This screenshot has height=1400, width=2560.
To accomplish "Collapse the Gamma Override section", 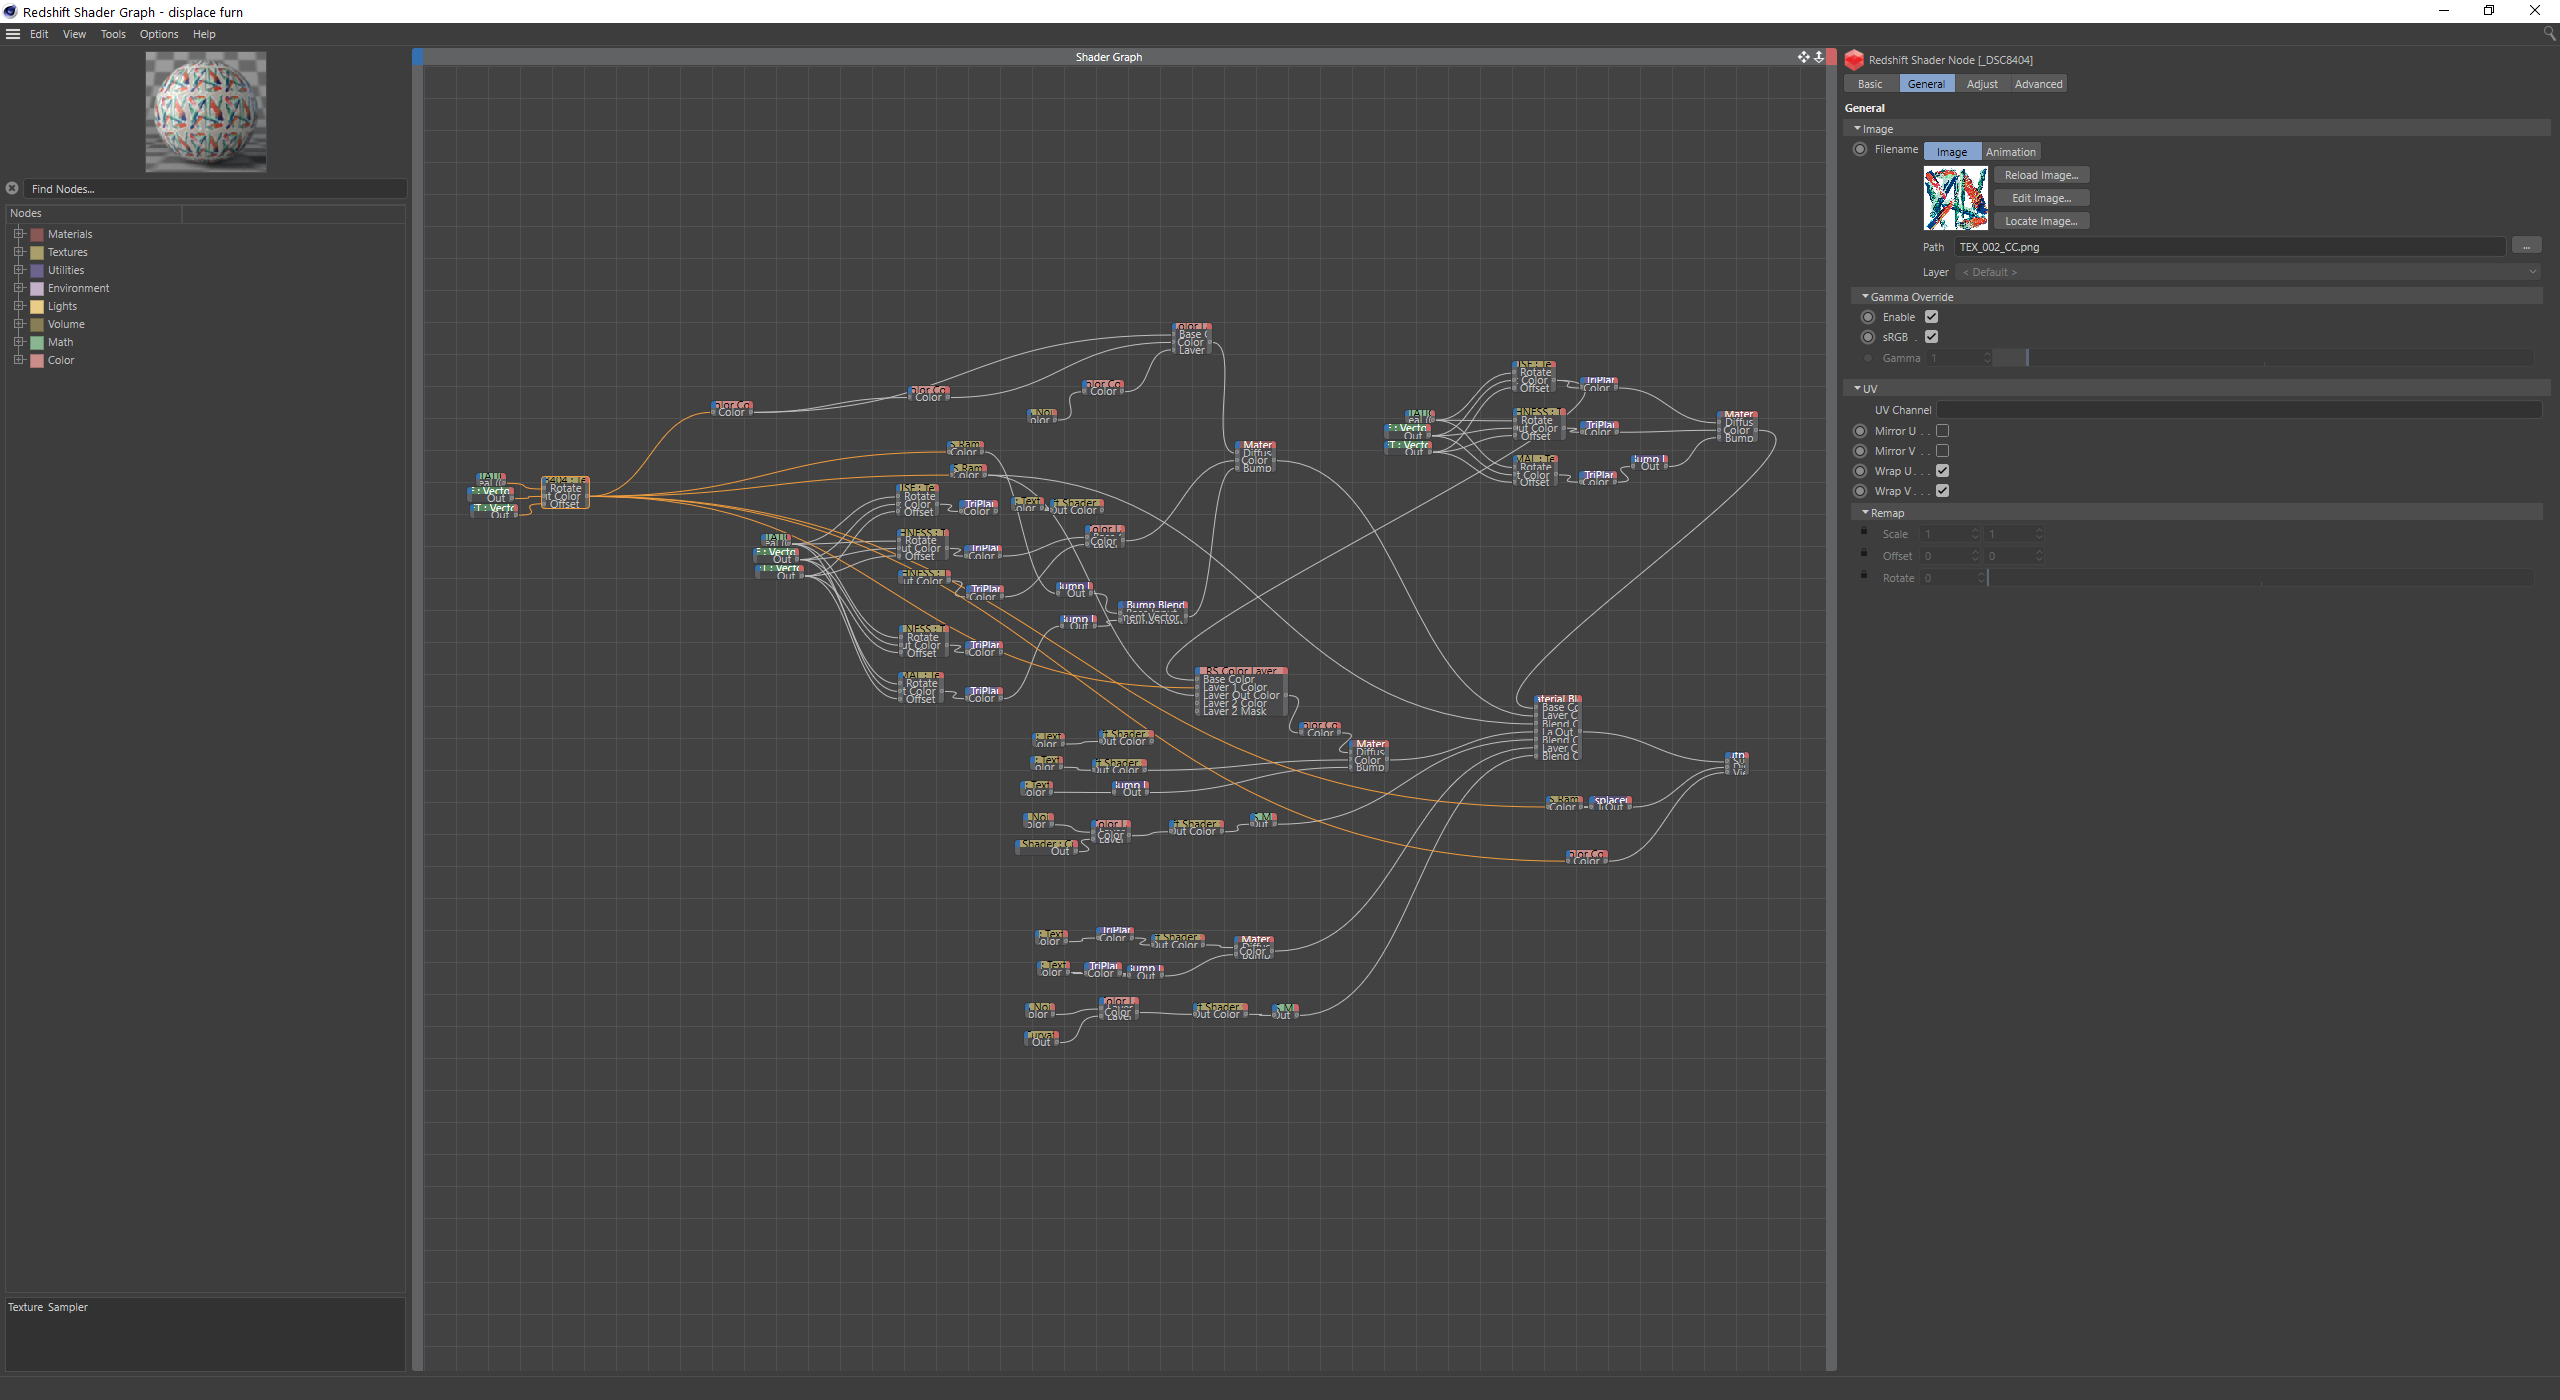I will coord(1865,297).
